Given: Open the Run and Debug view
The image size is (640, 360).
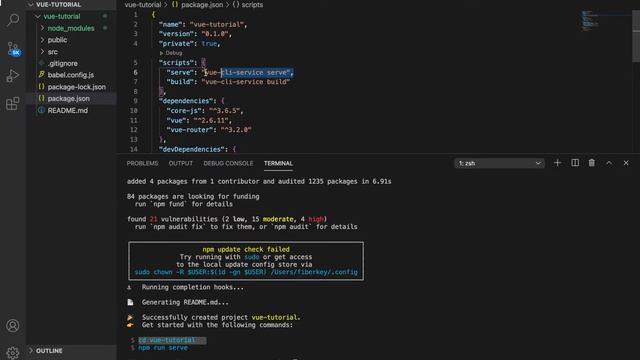Looking at the screenshot, I should 13,76.
